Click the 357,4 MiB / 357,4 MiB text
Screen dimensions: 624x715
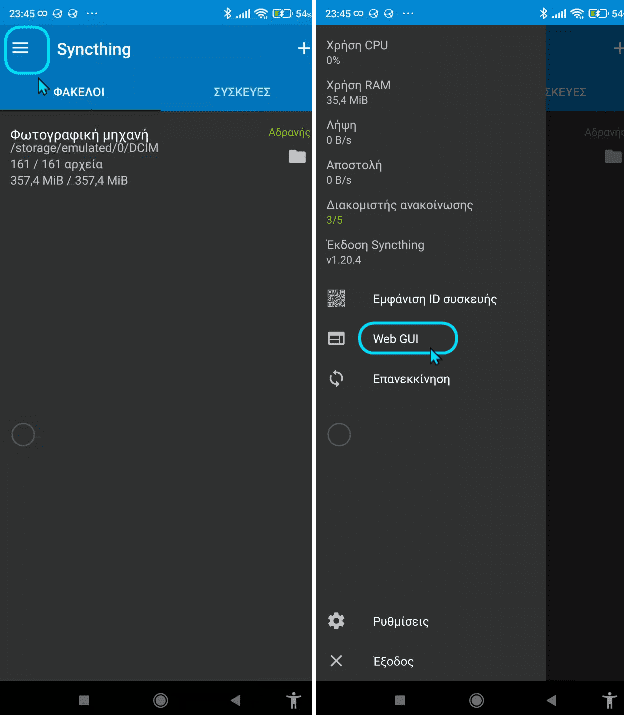69,181
